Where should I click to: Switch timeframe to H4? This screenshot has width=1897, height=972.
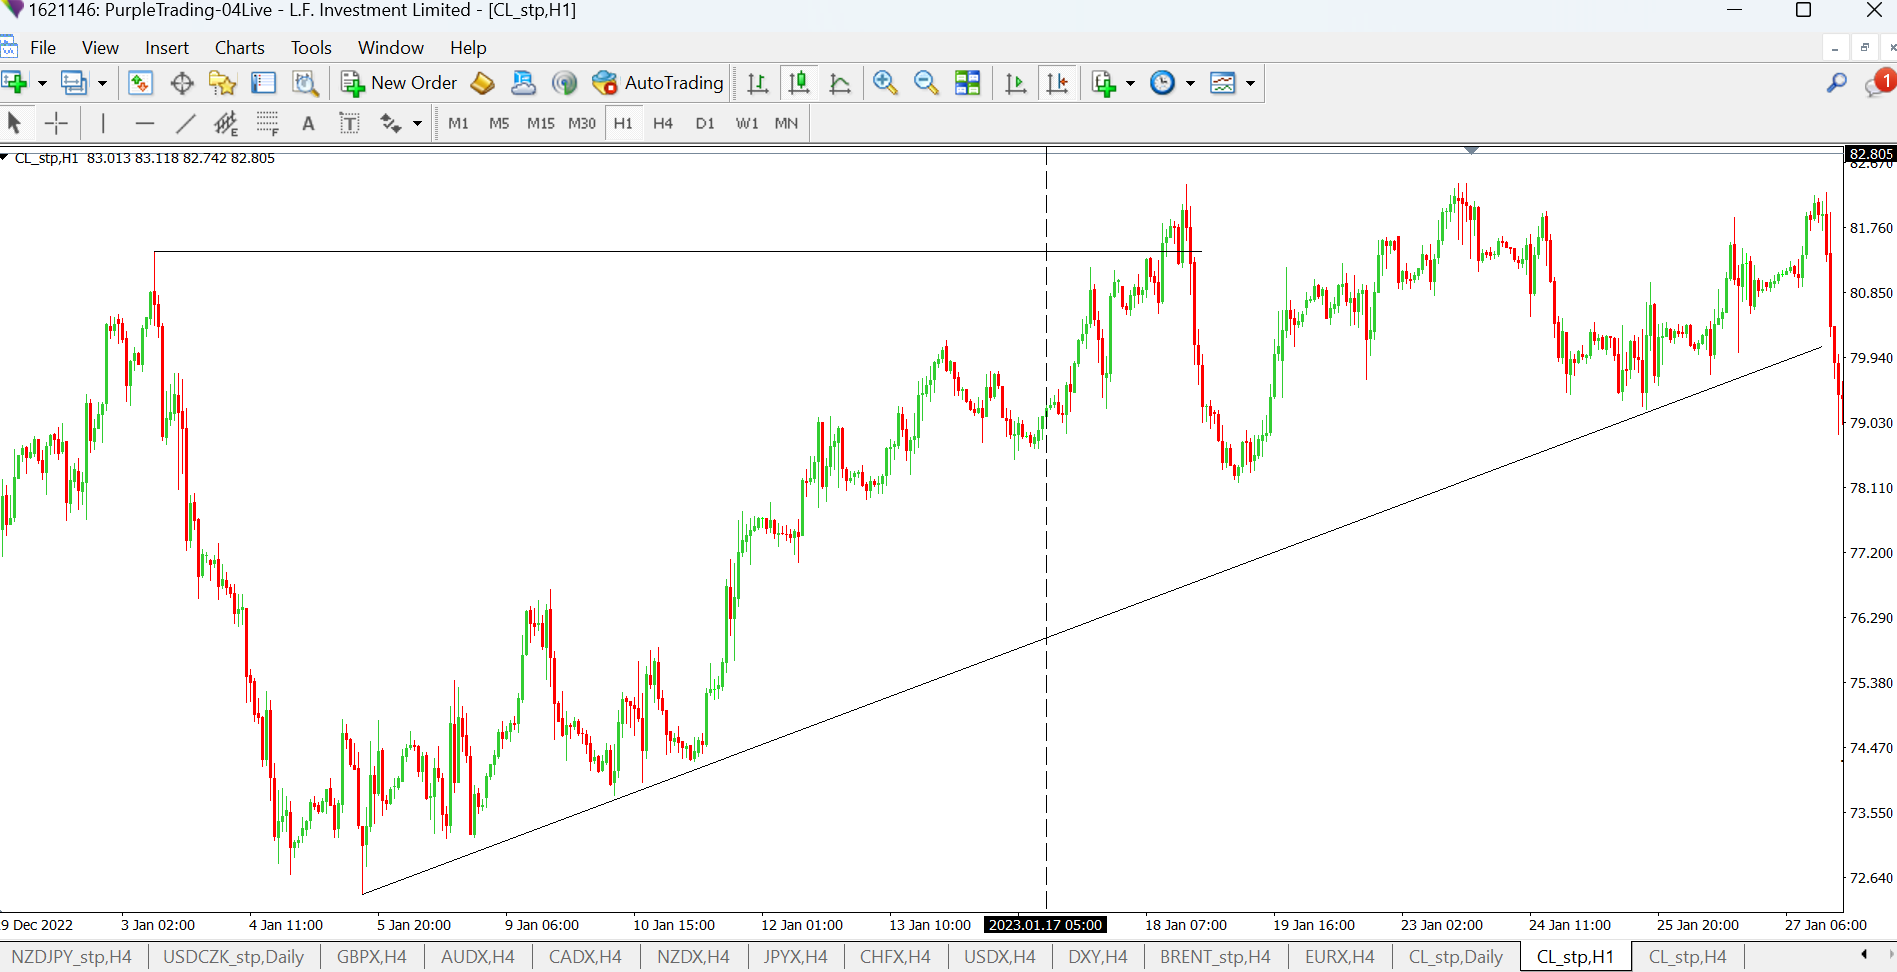[x=662, y=123]
